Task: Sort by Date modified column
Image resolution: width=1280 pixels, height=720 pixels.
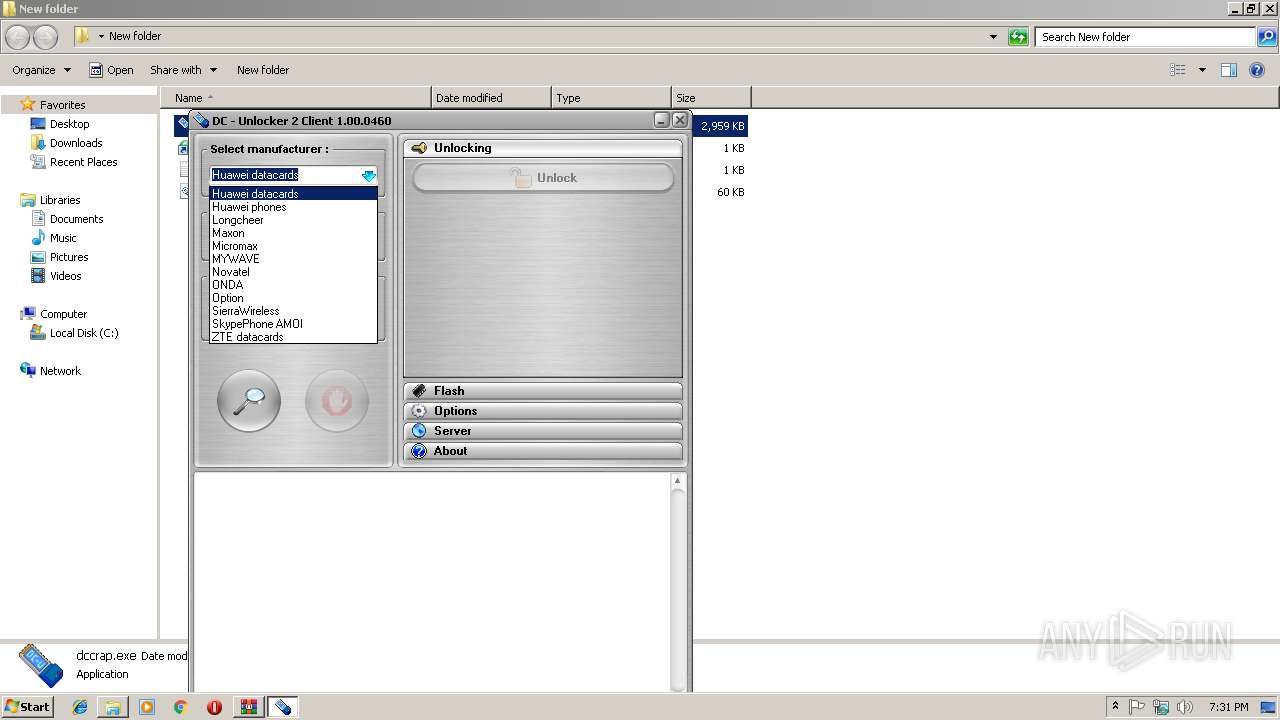Action: [x=491, y=98]
